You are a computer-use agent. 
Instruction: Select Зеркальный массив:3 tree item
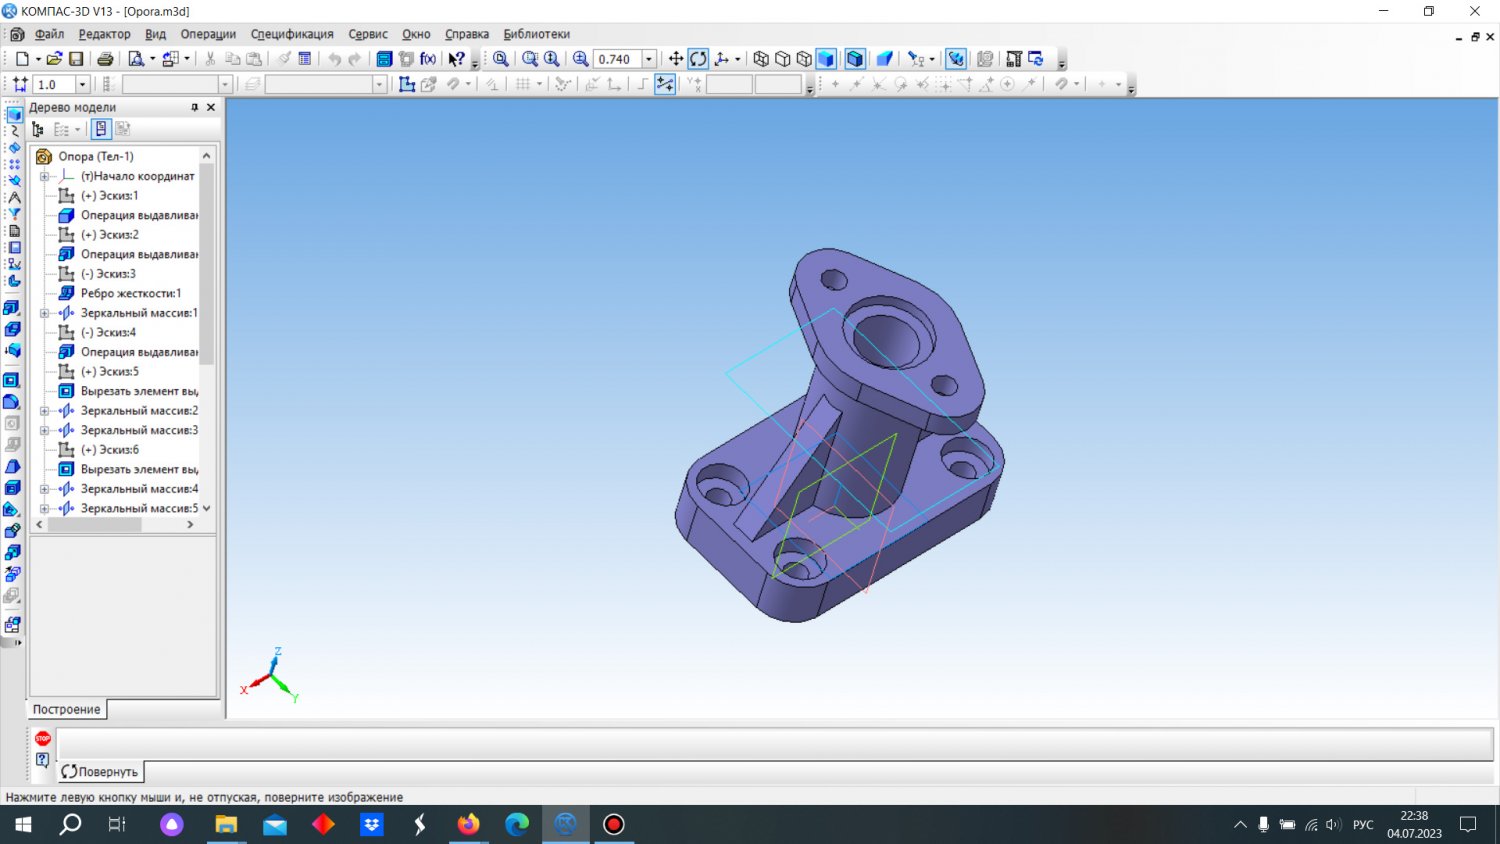(139, 430)
